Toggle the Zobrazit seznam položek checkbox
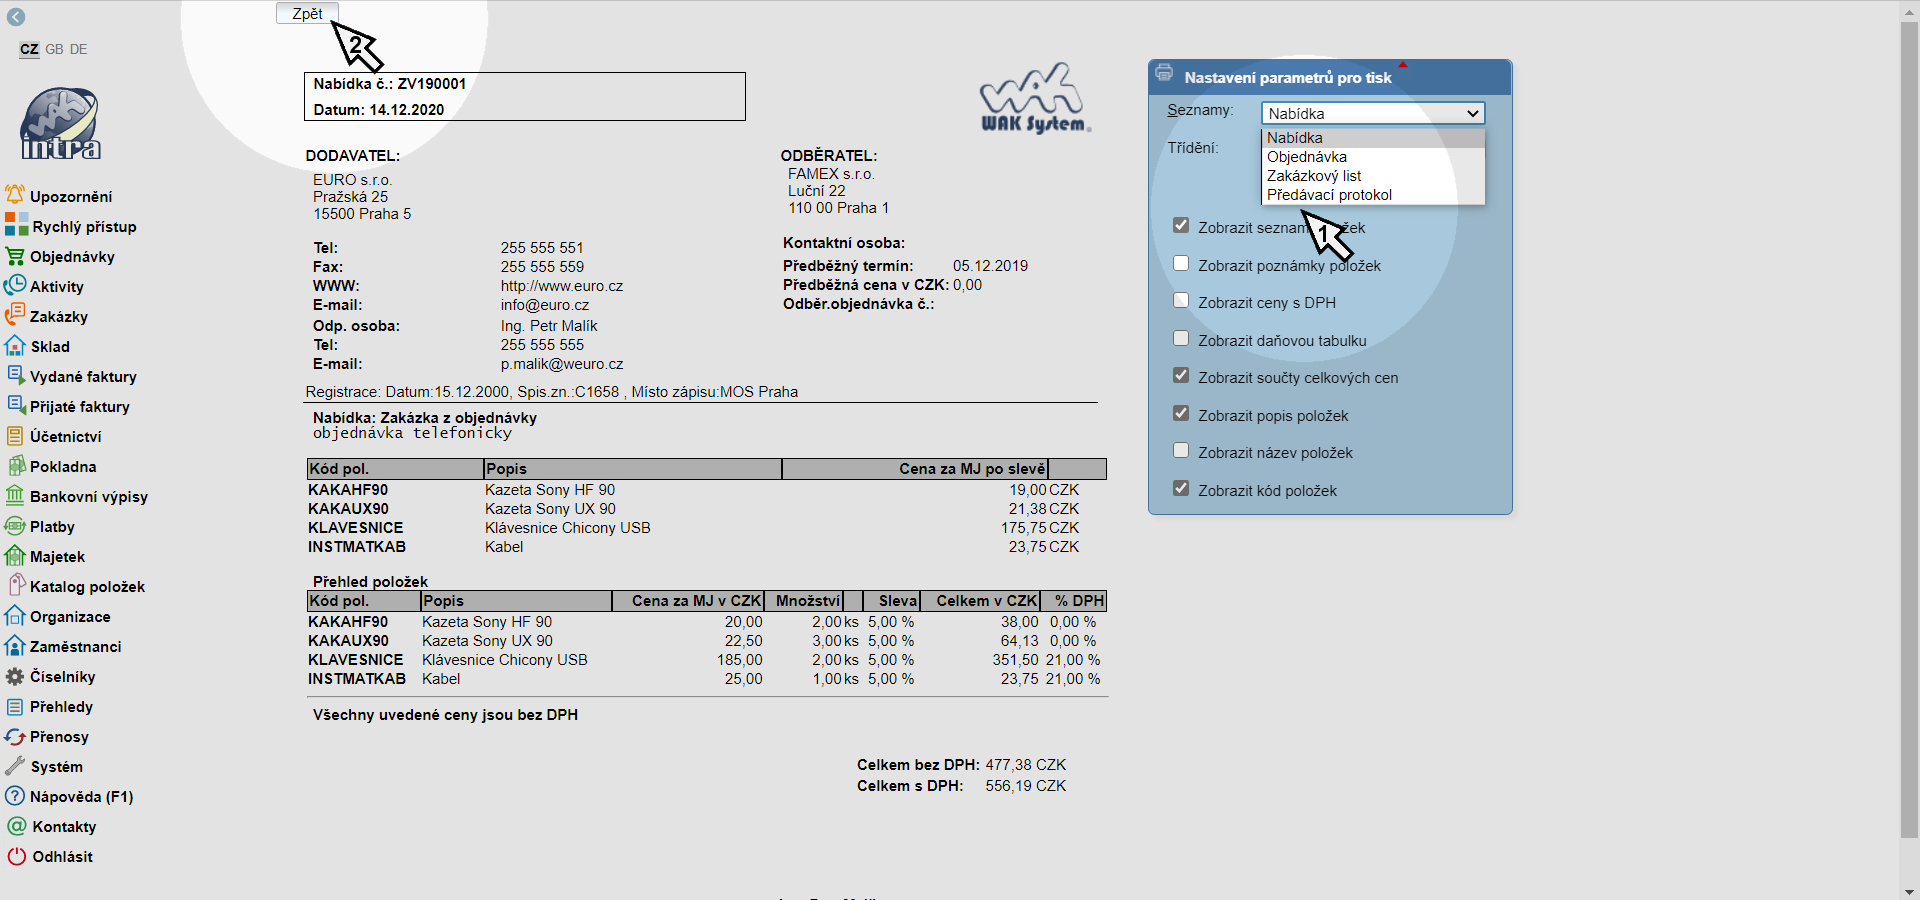 point(1181,226)
